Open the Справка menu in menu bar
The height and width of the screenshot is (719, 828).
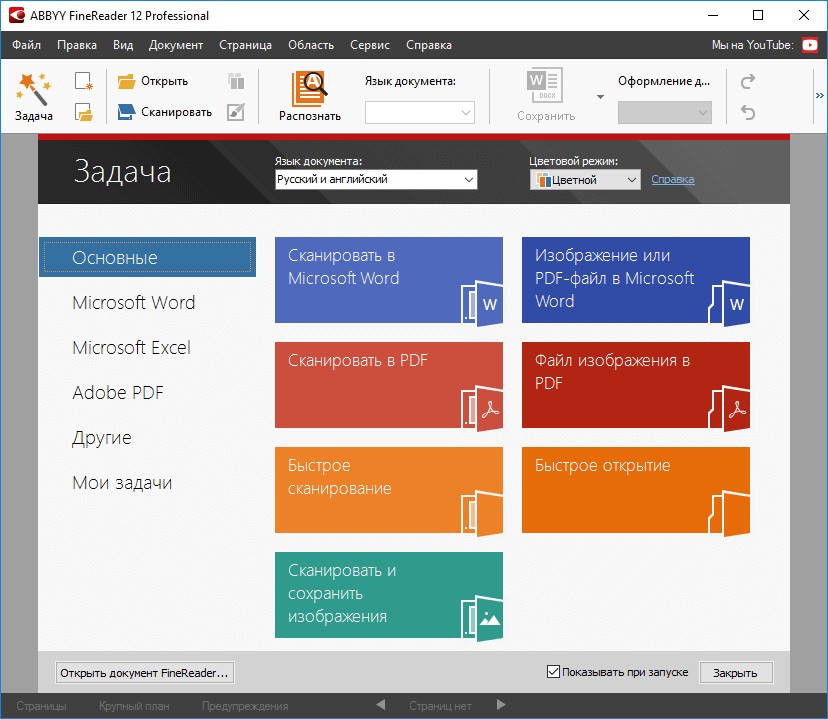click(429, 45)
